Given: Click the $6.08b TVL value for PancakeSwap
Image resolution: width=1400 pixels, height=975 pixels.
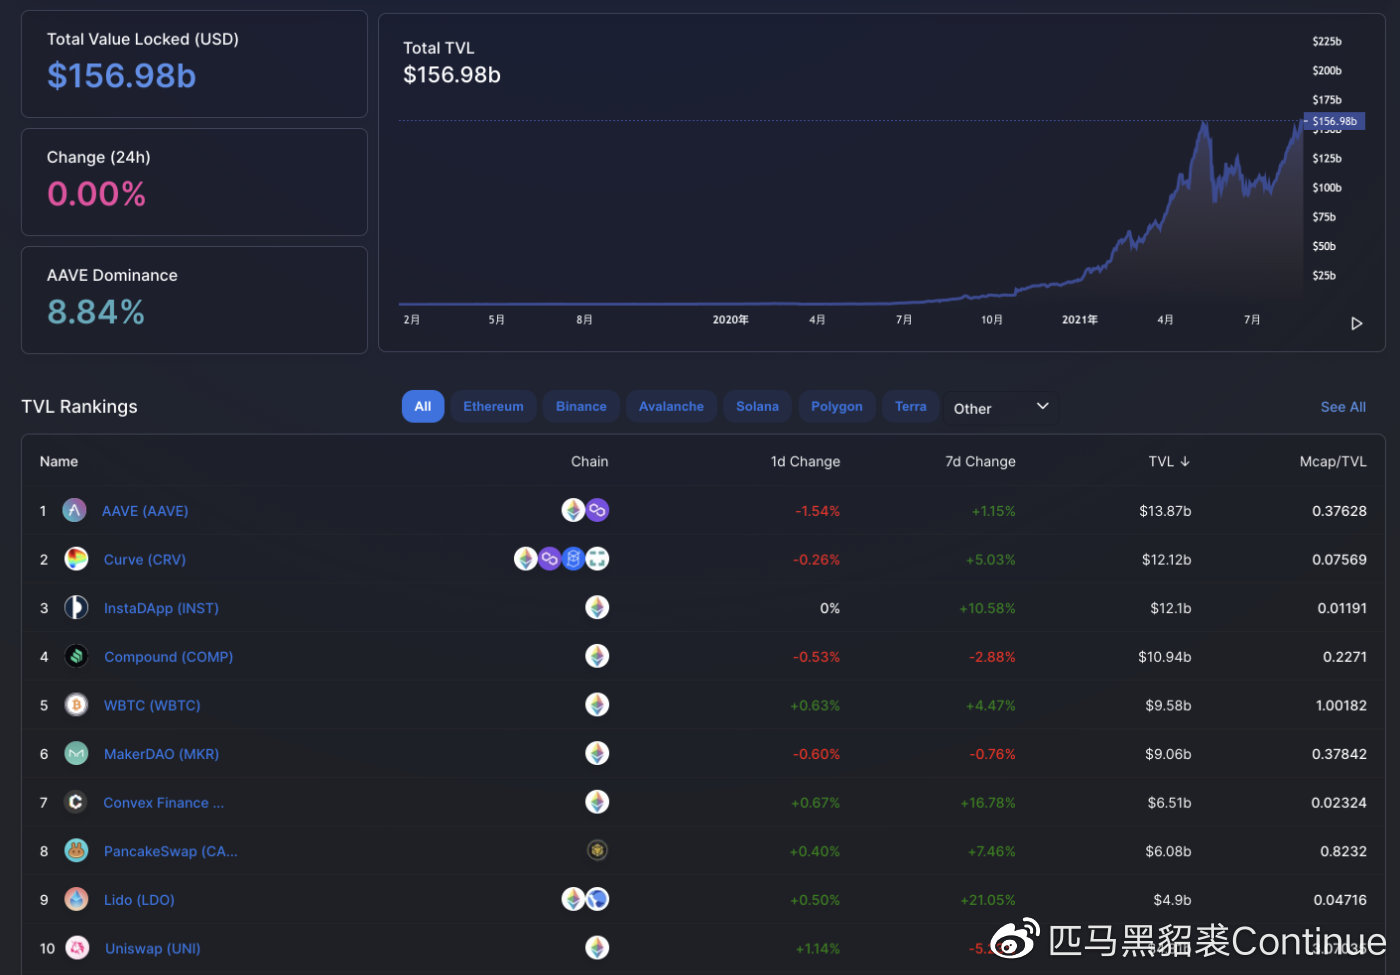Looking at the screenshot, I should (1168, 851).
